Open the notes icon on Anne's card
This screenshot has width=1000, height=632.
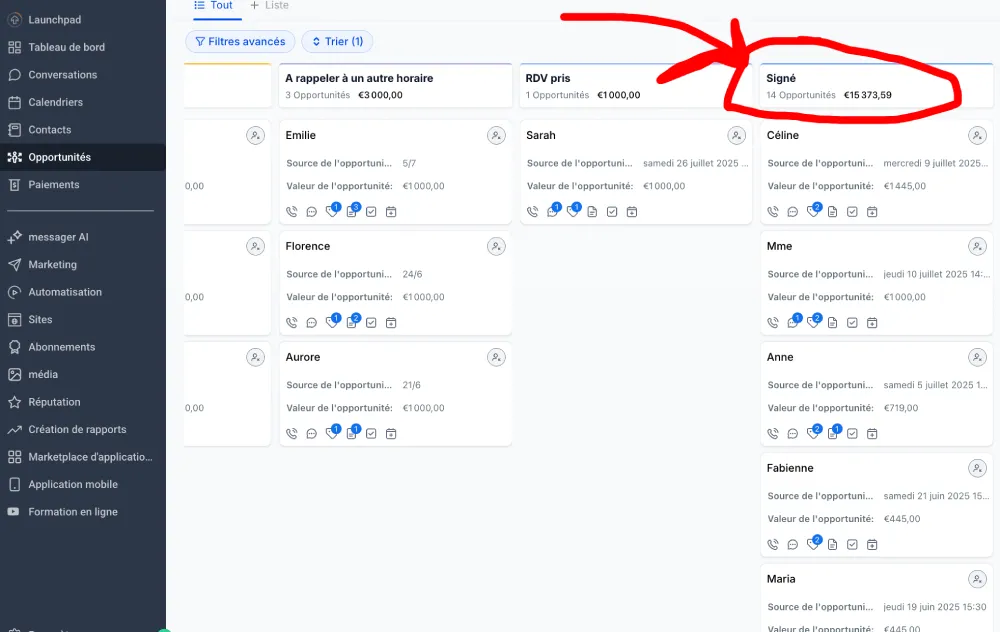(x=832, y=434)
